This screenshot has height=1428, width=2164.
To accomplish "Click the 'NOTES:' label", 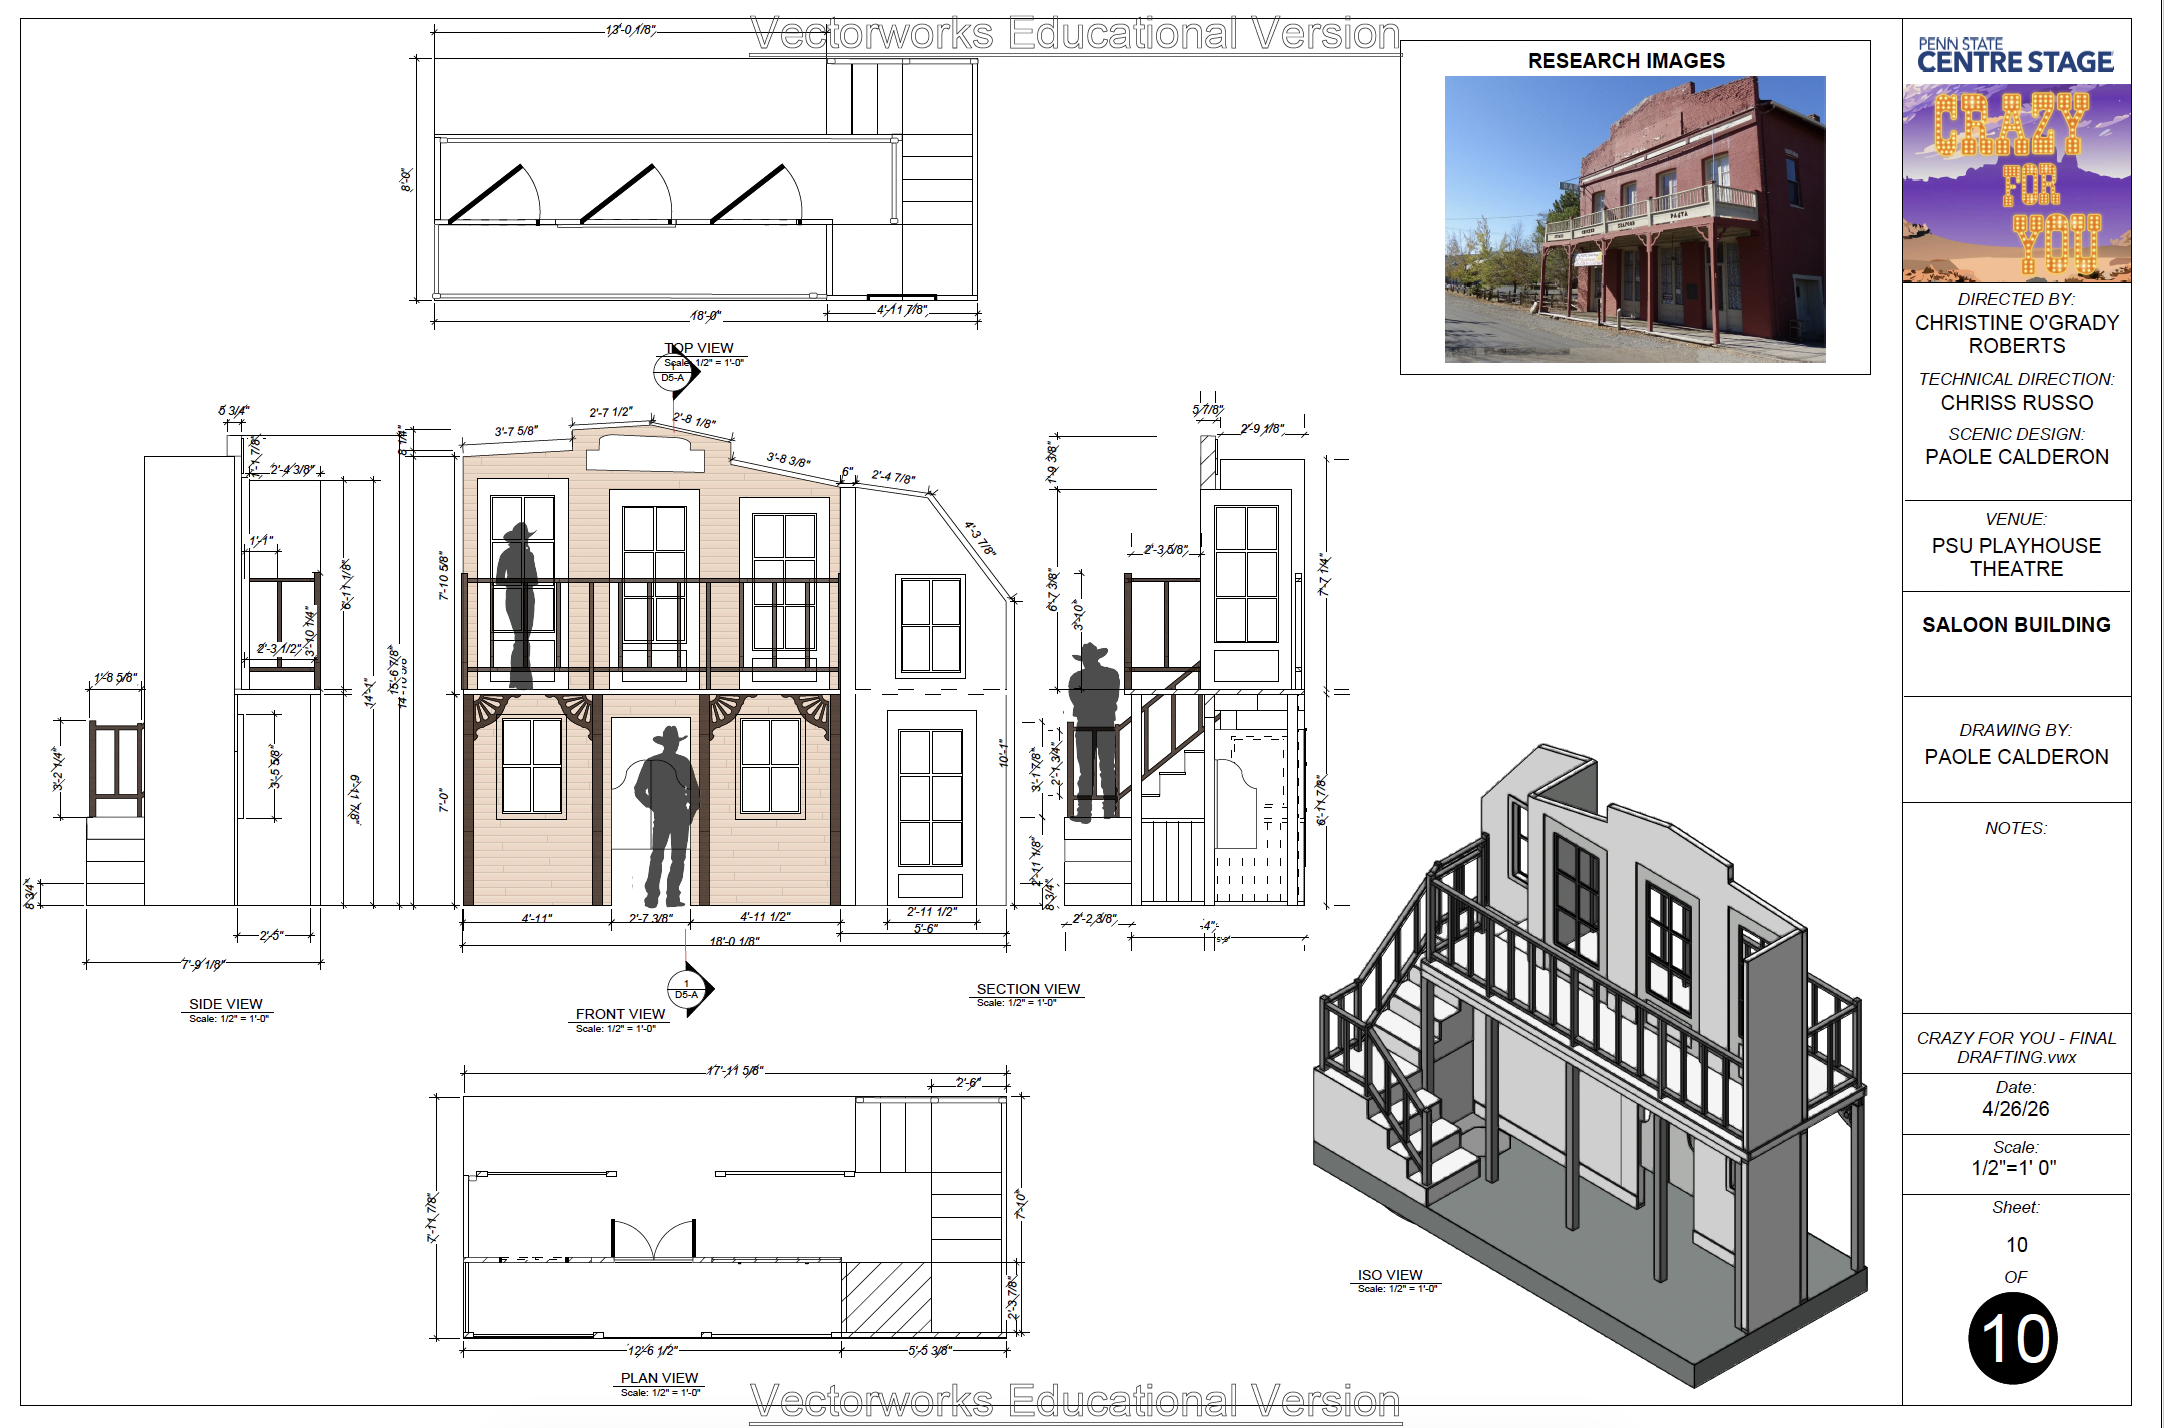I will click(x=2016, y=828).
